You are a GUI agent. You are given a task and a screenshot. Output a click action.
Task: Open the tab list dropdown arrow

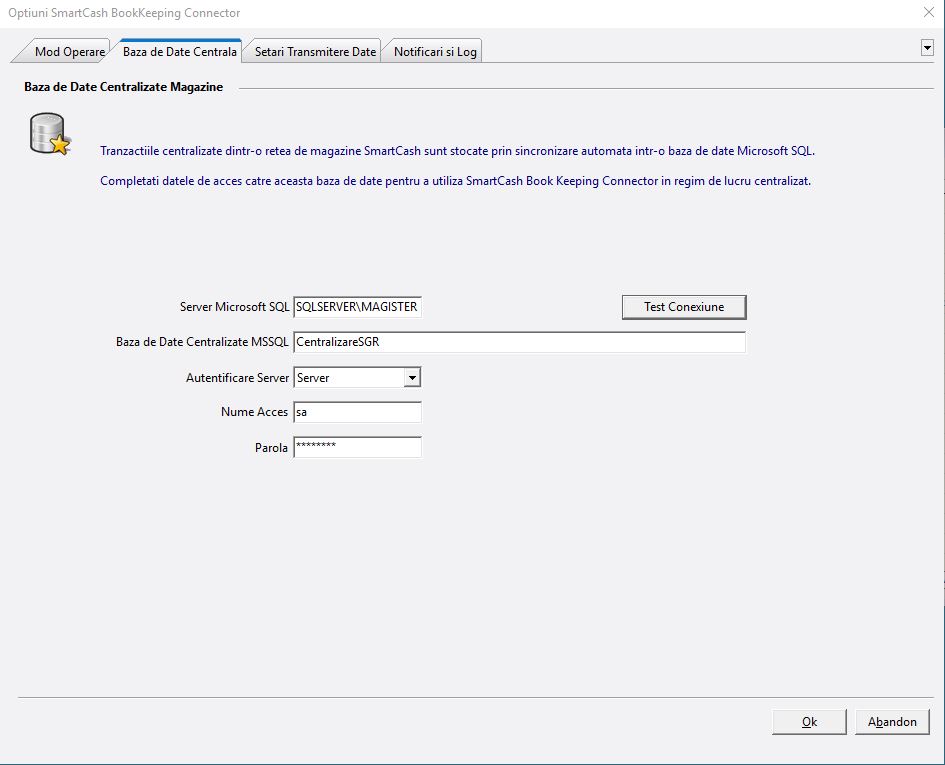click(x=927, y=48)
